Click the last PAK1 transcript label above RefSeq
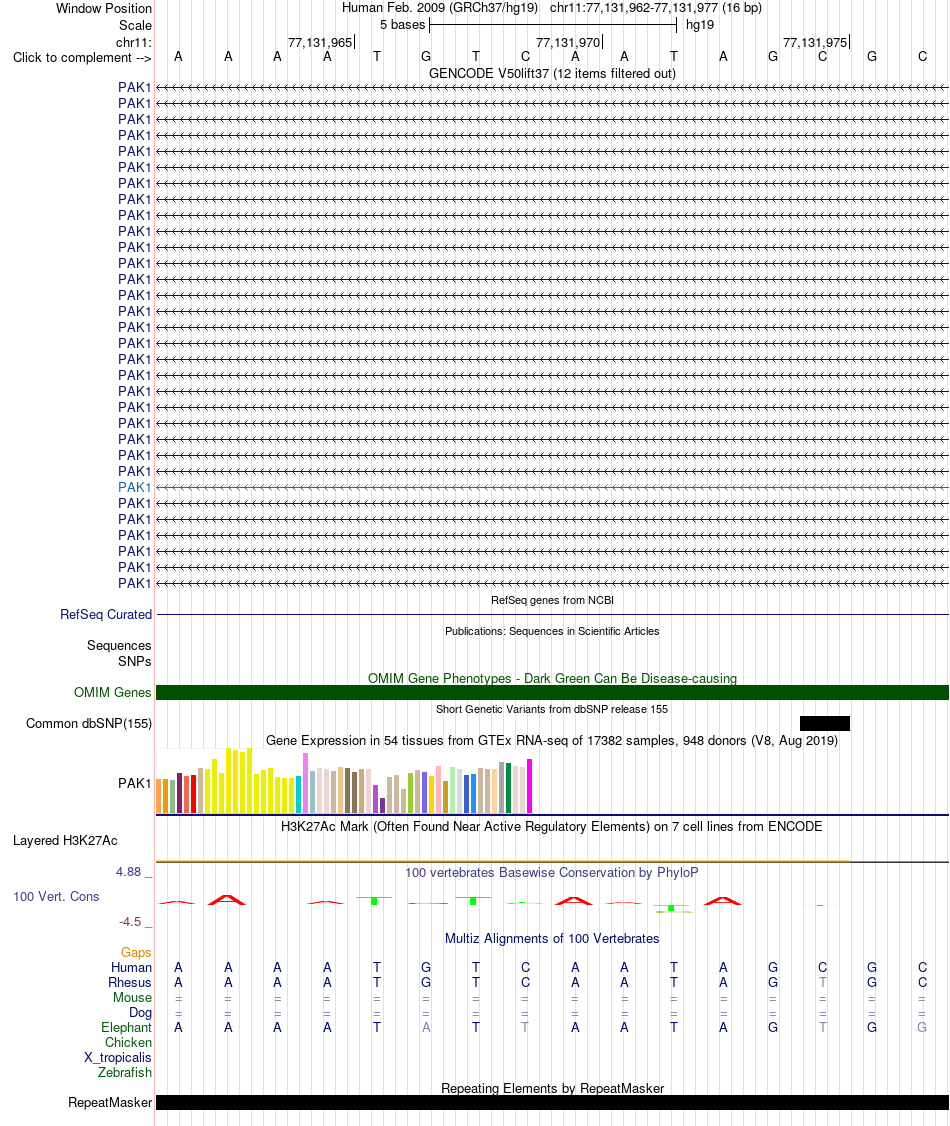The width and height of the screenshot is (950, 1126). click(135, 583)
